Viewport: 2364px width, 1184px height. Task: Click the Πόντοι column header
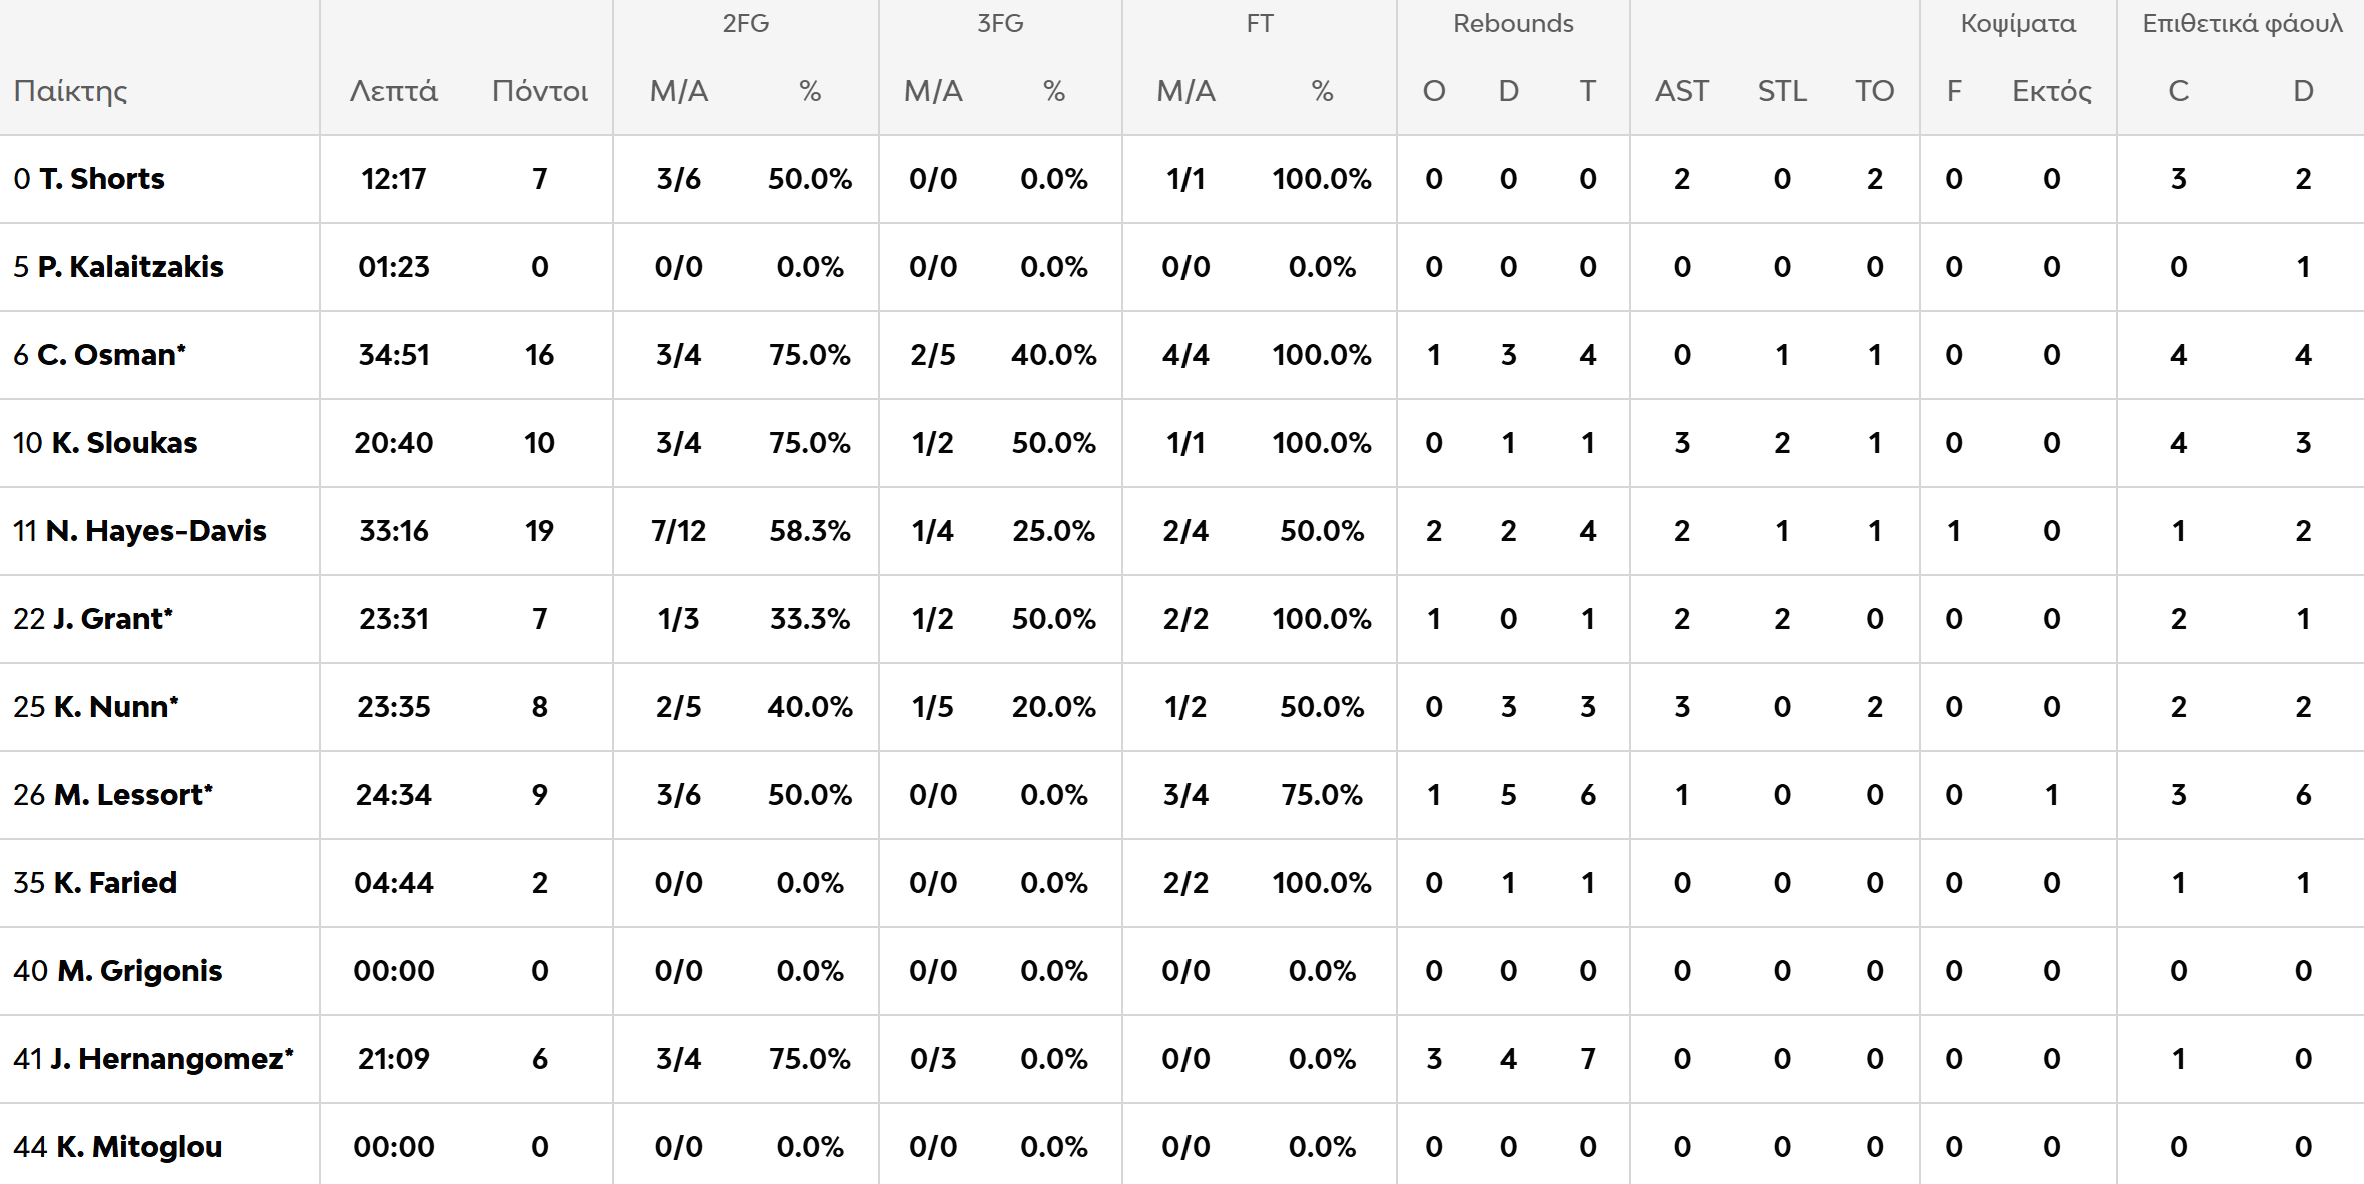[539, 91]
